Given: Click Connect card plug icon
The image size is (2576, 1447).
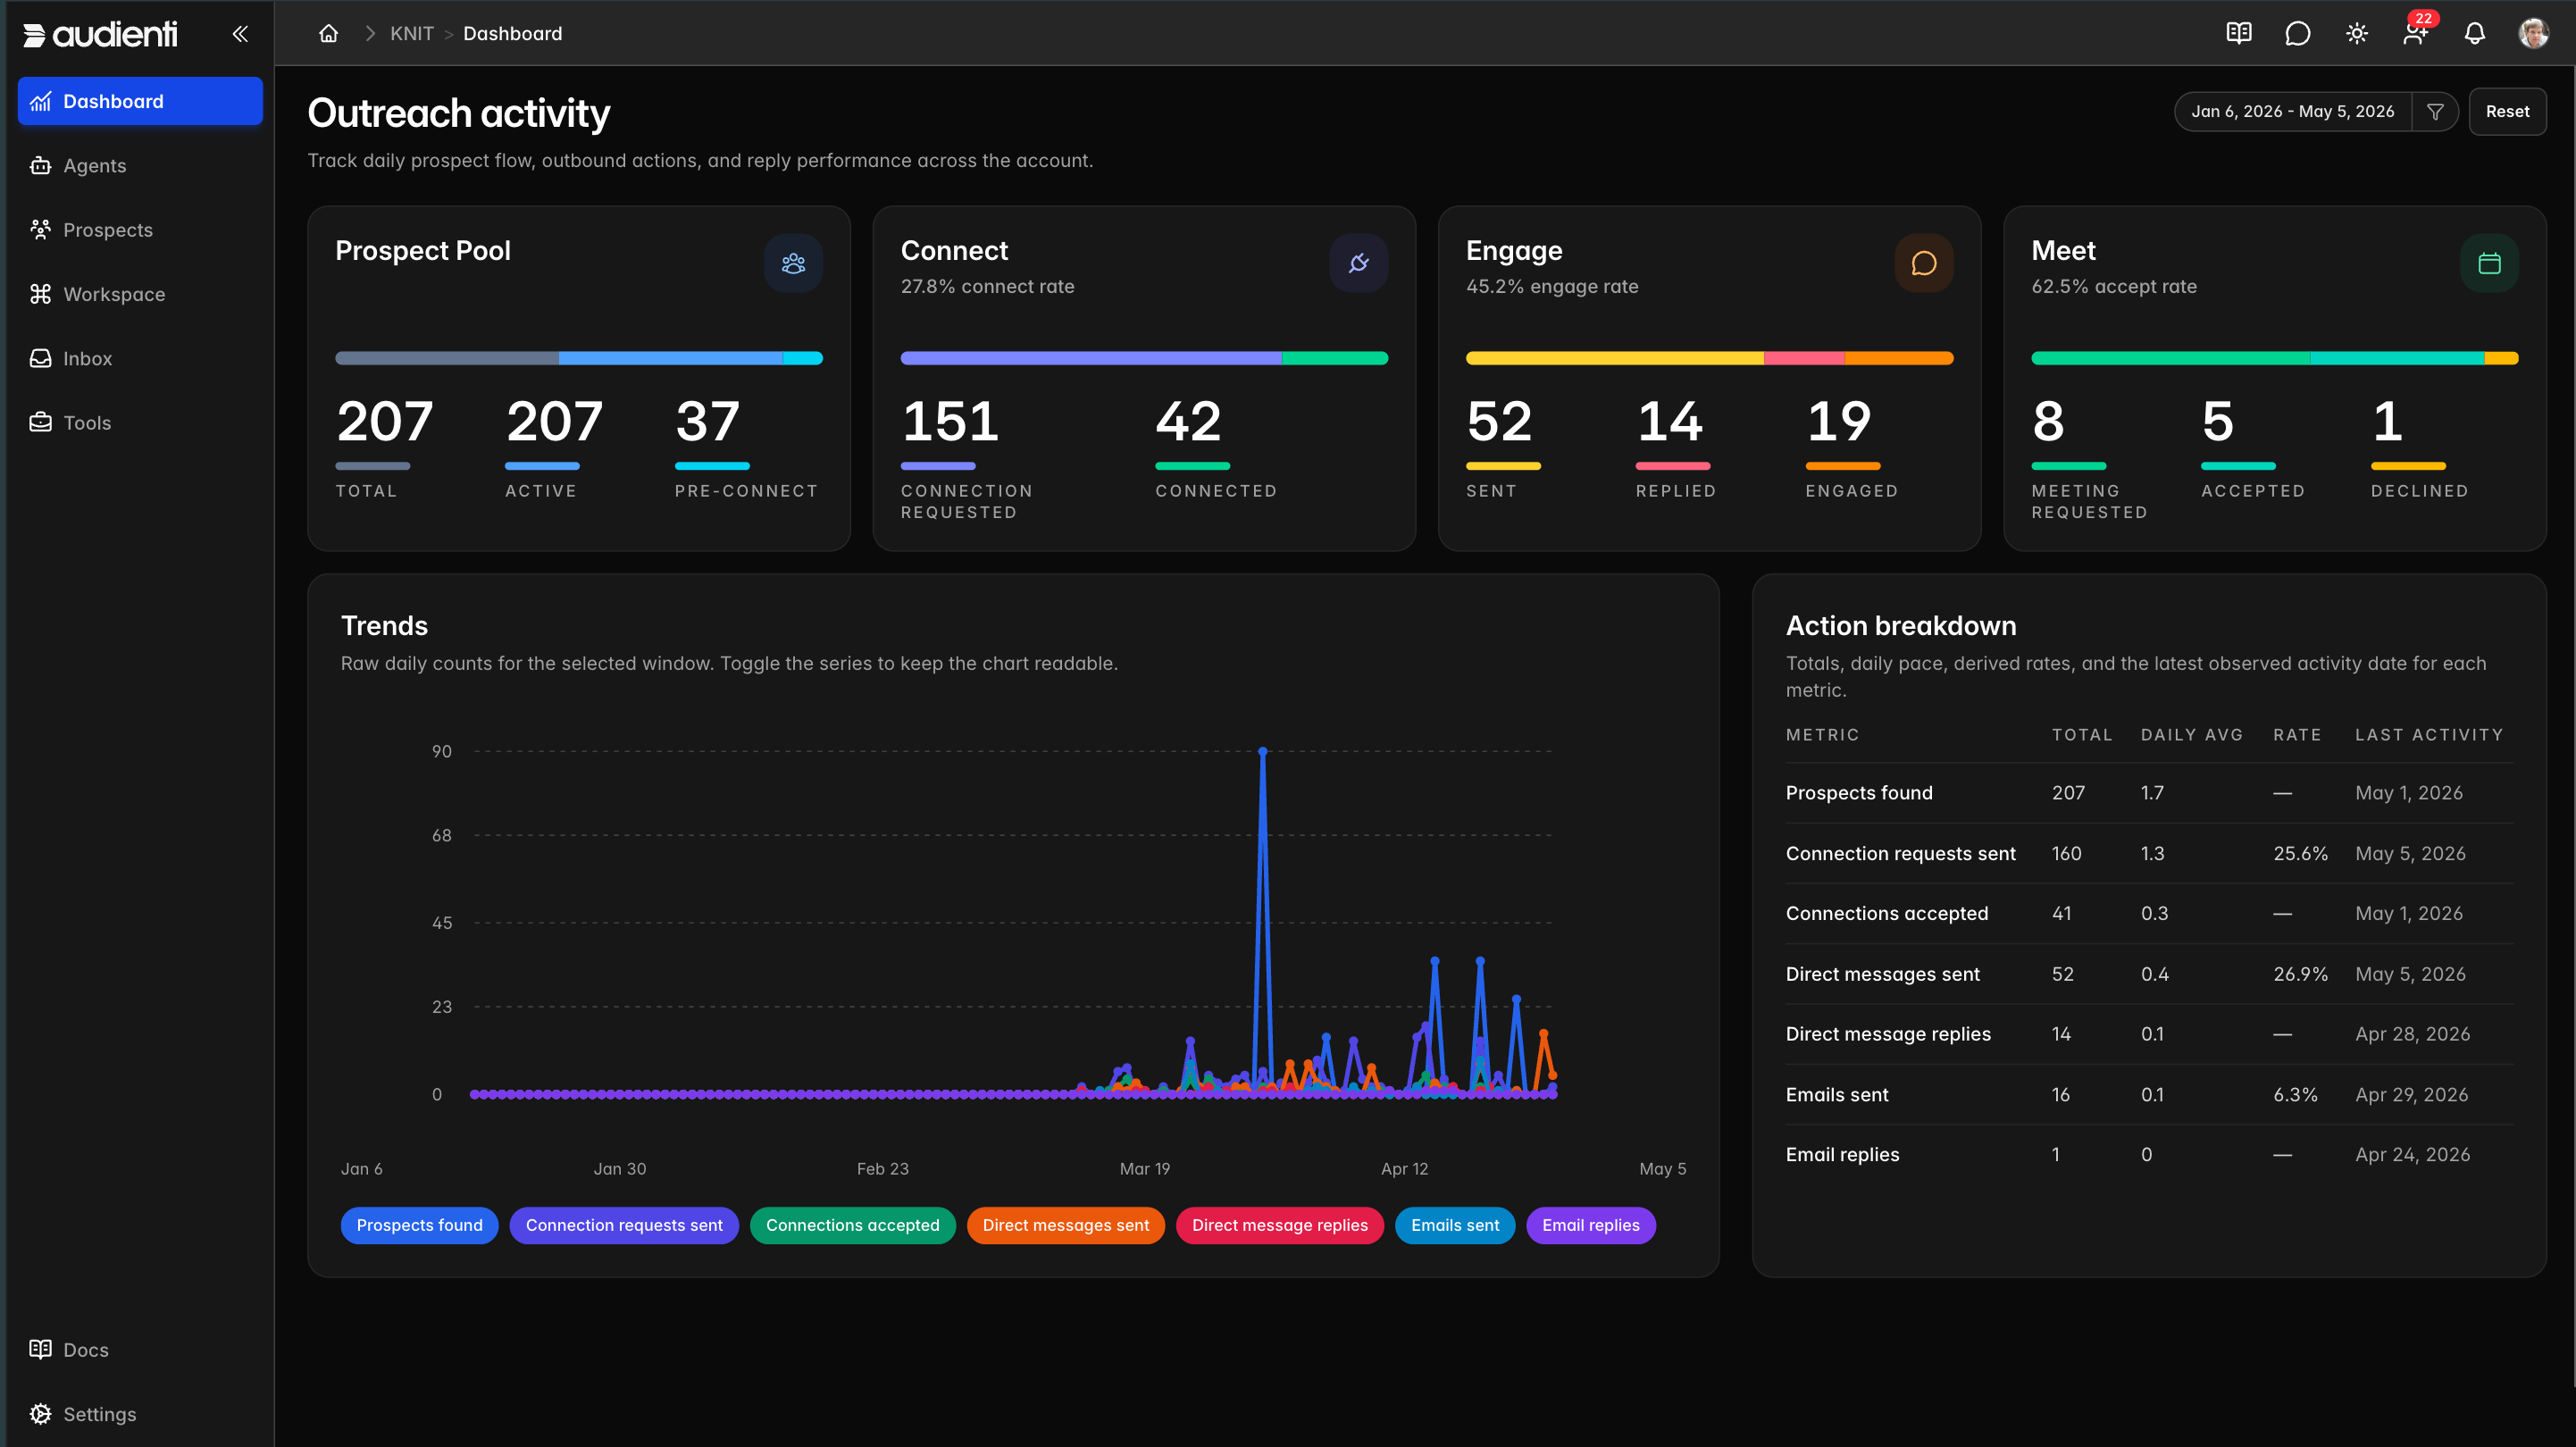Looking at the screenshot, I should (x=1358, y=263).
